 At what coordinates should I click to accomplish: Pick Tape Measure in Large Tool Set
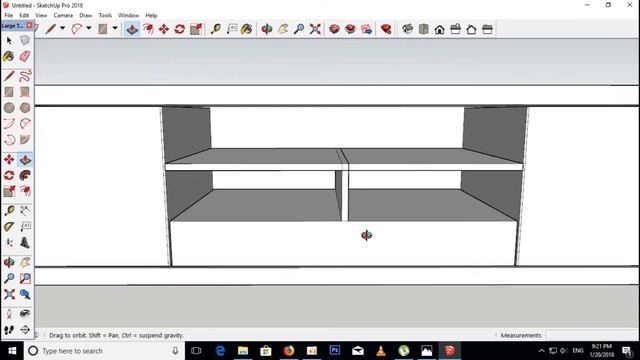tap(9, 211)
